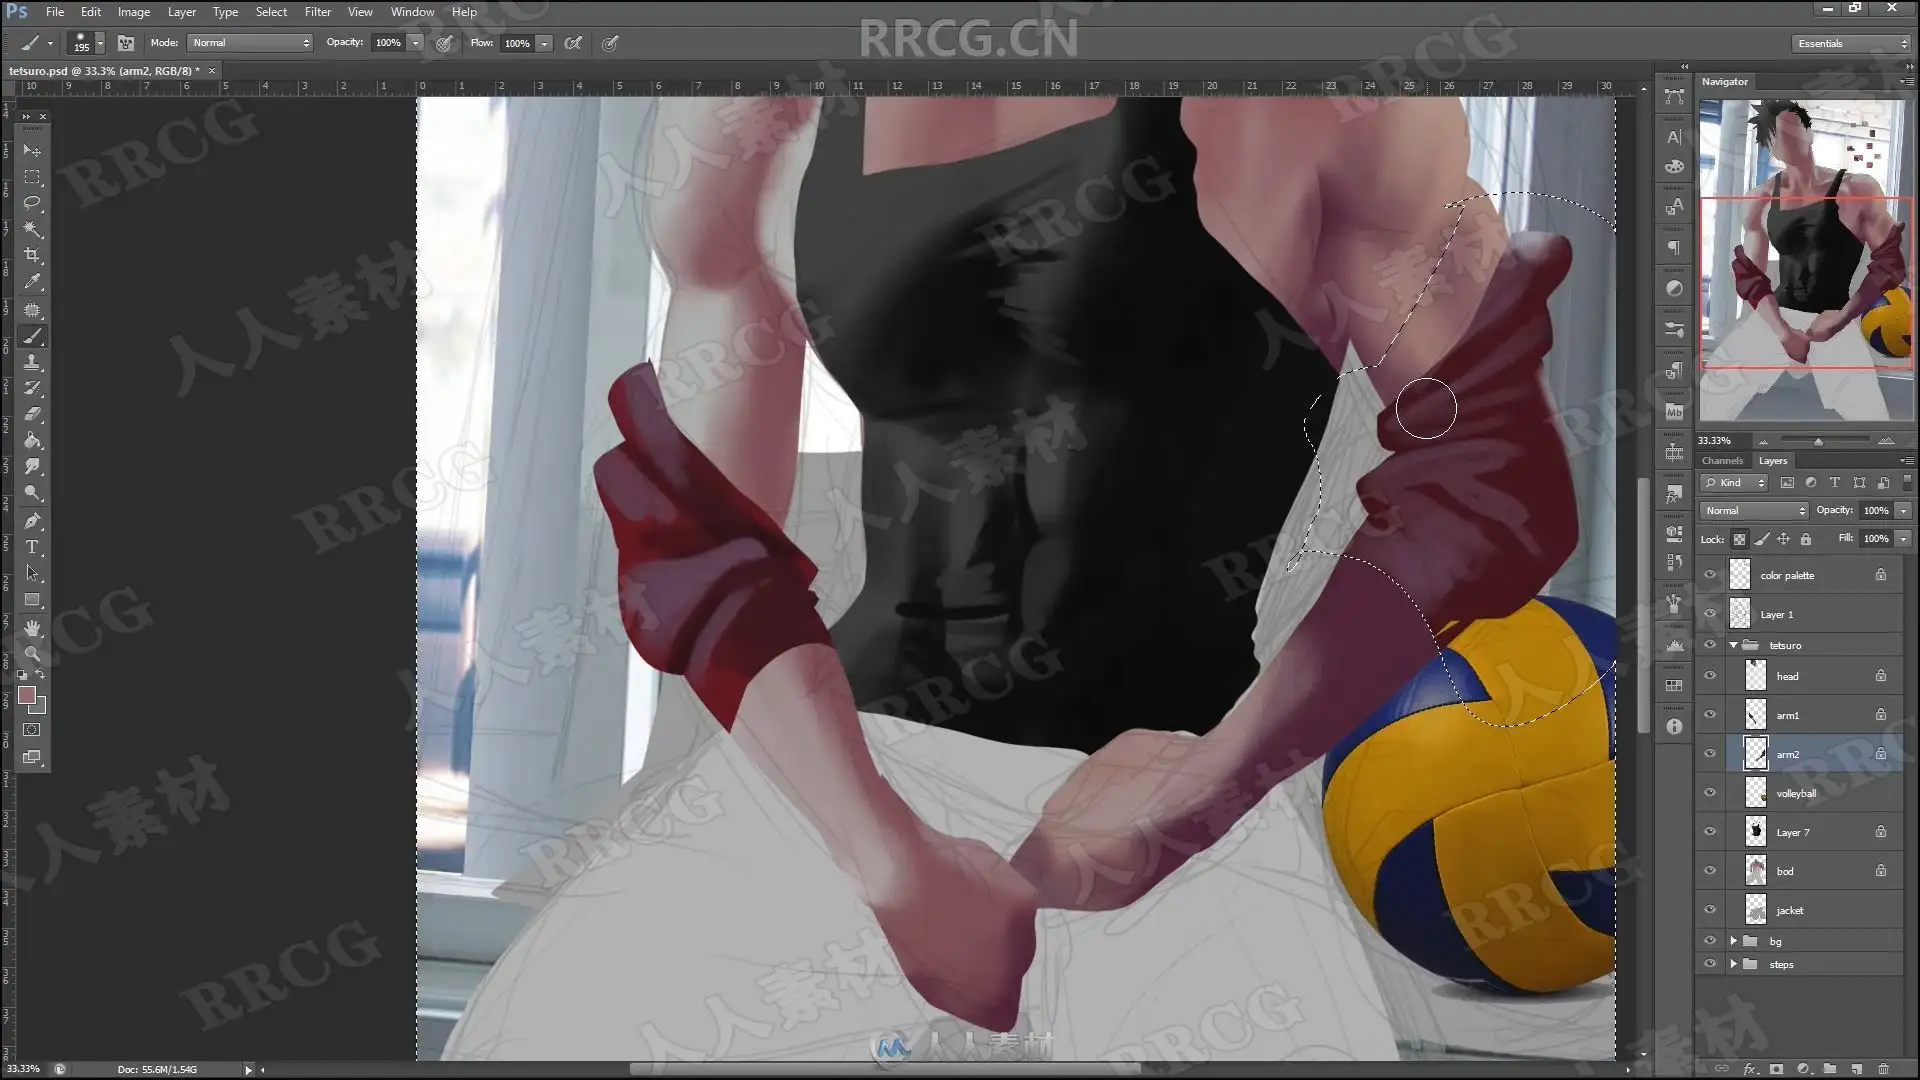Open the brush Mode dropdown
The width and height of the screenshot is (1920, 1080).
point(250,43)
